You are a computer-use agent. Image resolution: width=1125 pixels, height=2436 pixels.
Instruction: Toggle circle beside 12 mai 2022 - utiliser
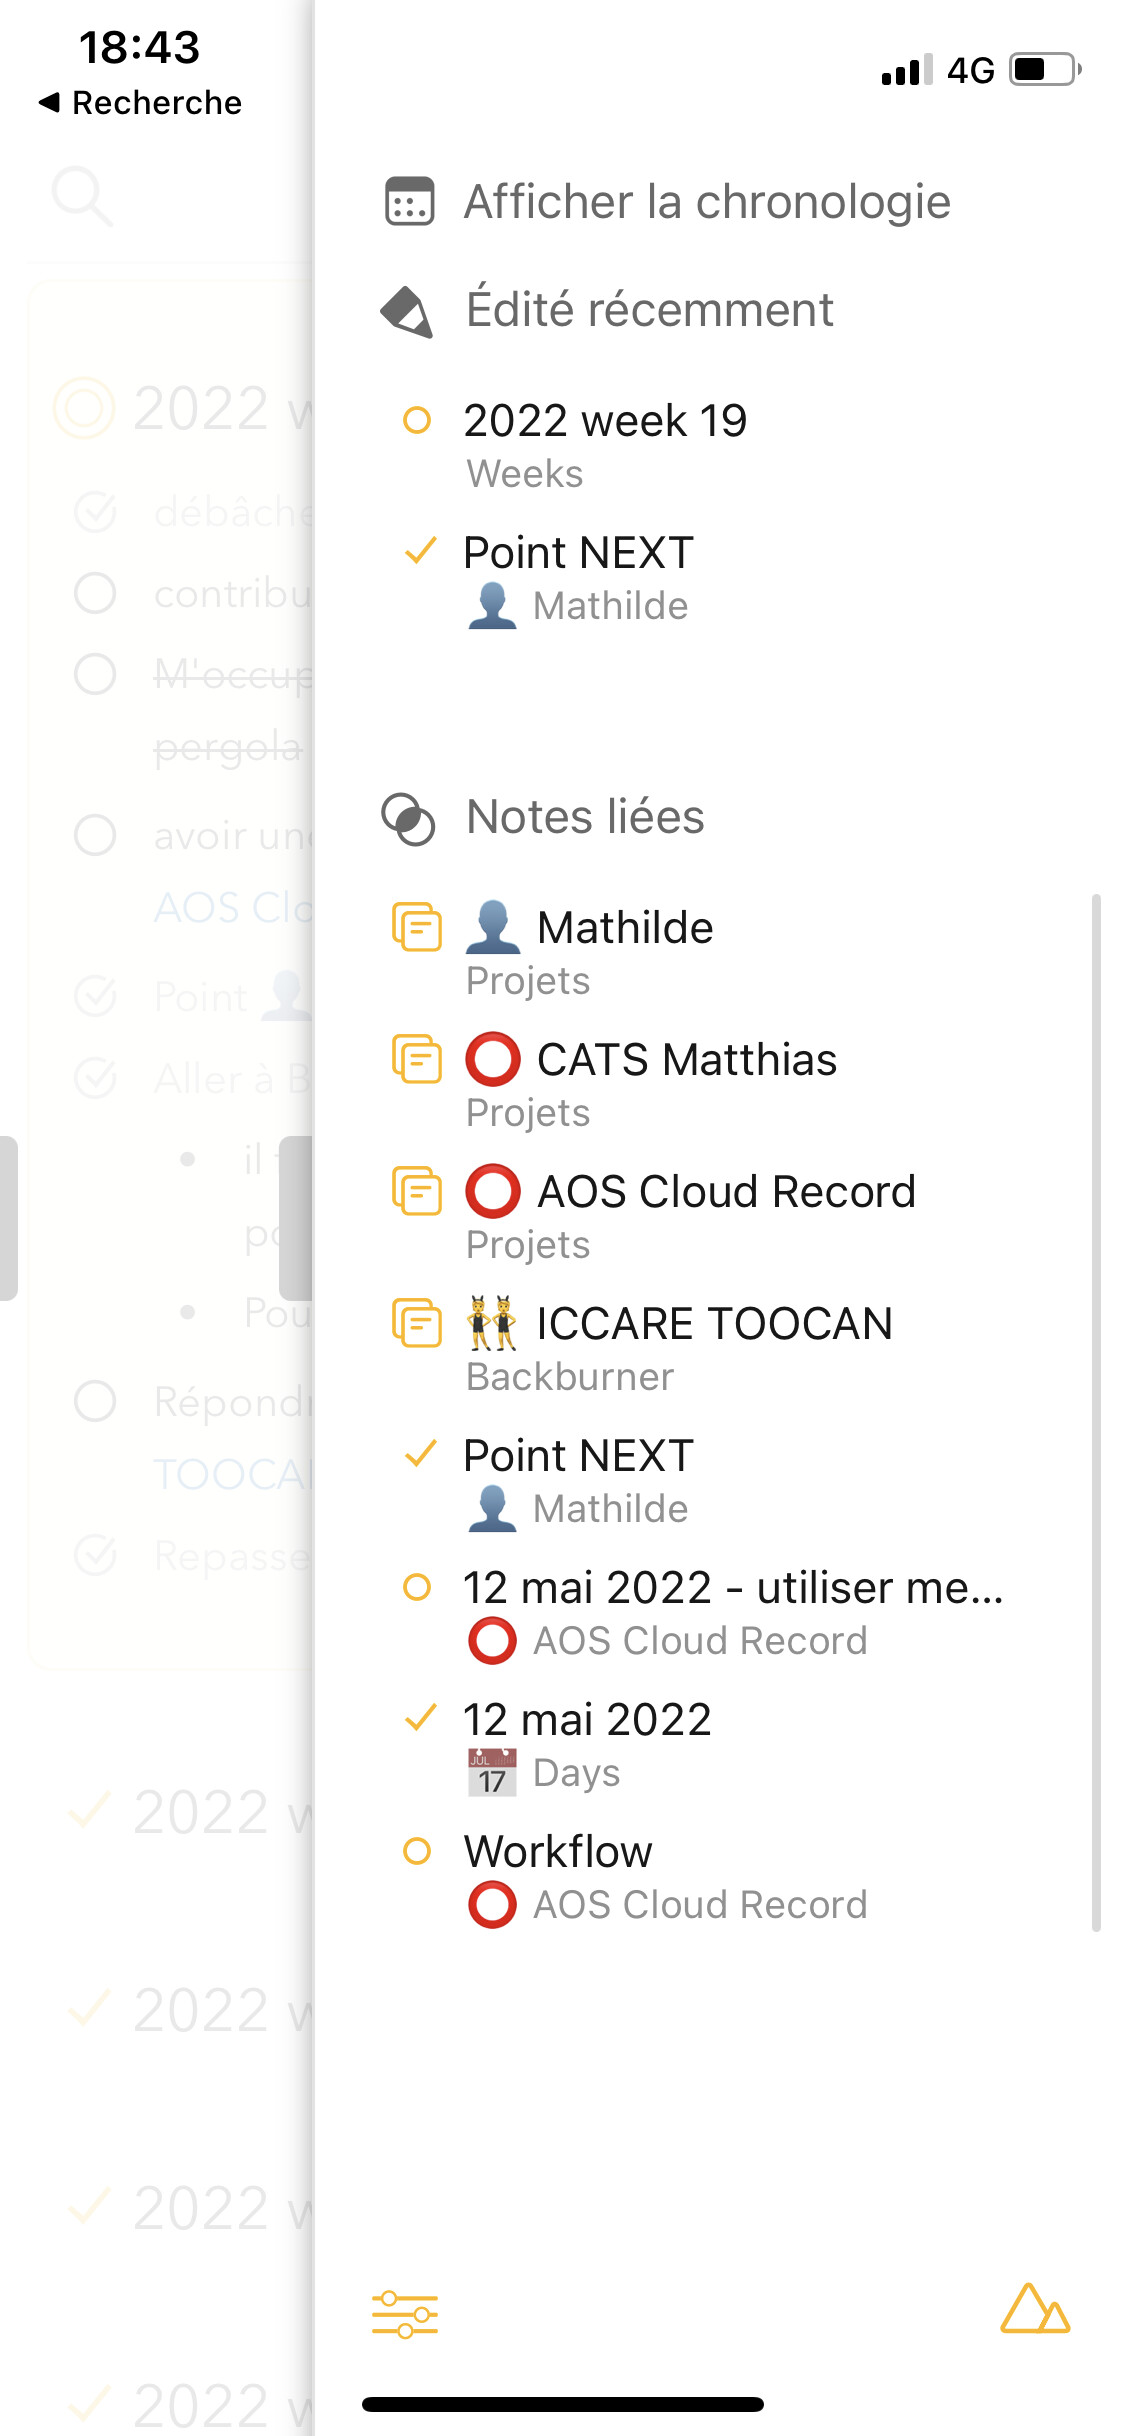[x=417, y=1587]
